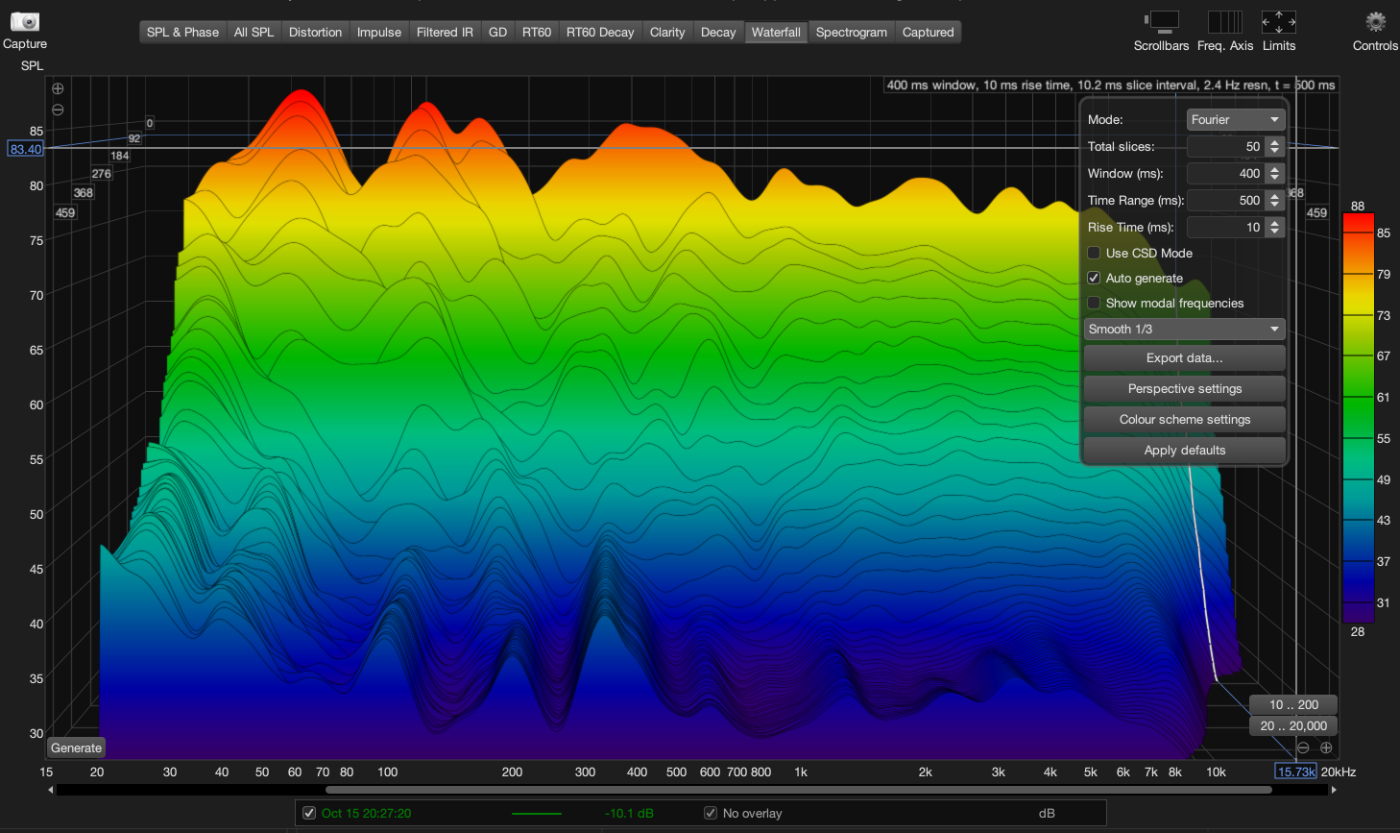Viewport: 1400px width, 833px height.
Task: Enable Show modal frequencies checkbox
Action: [1094, 303]
